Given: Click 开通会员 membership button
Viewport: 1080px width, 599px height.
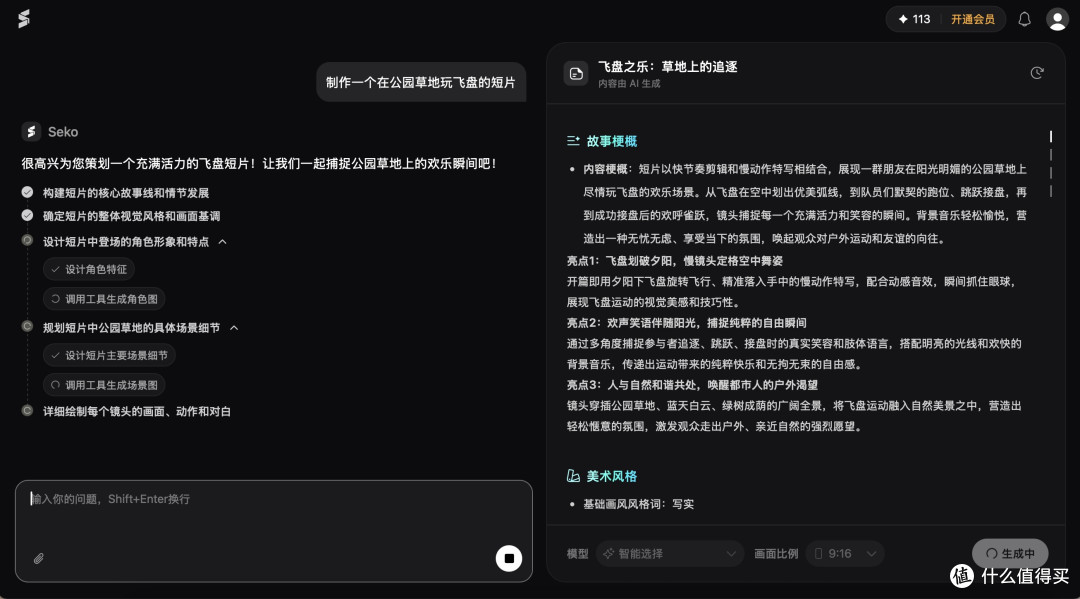Looking at the screenshot, I should (x=973, y=19).
